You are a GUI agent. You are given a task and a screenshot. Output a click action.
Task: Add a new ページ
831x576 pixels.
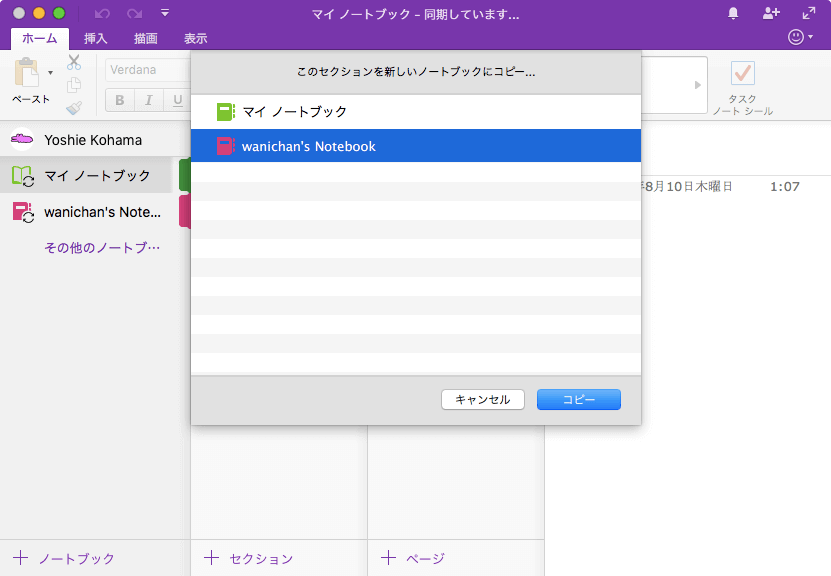(x=413, y=558)
